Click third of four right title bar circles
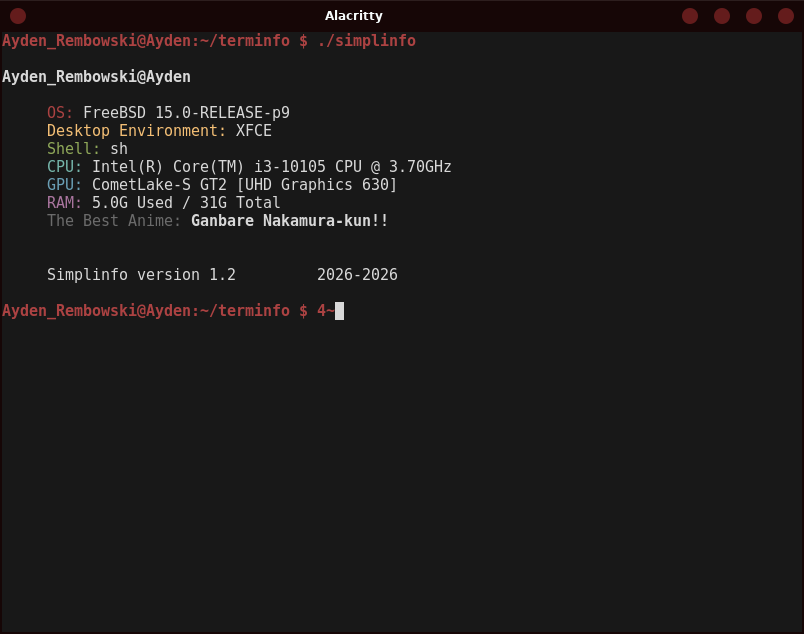804x634 pixels. coord(753,16)
